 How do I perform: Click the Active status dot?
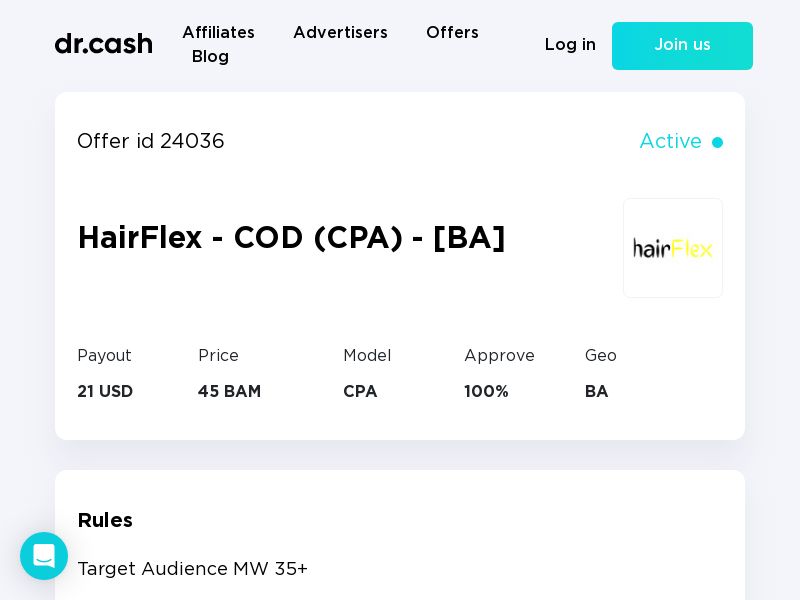tap(717, 142)
